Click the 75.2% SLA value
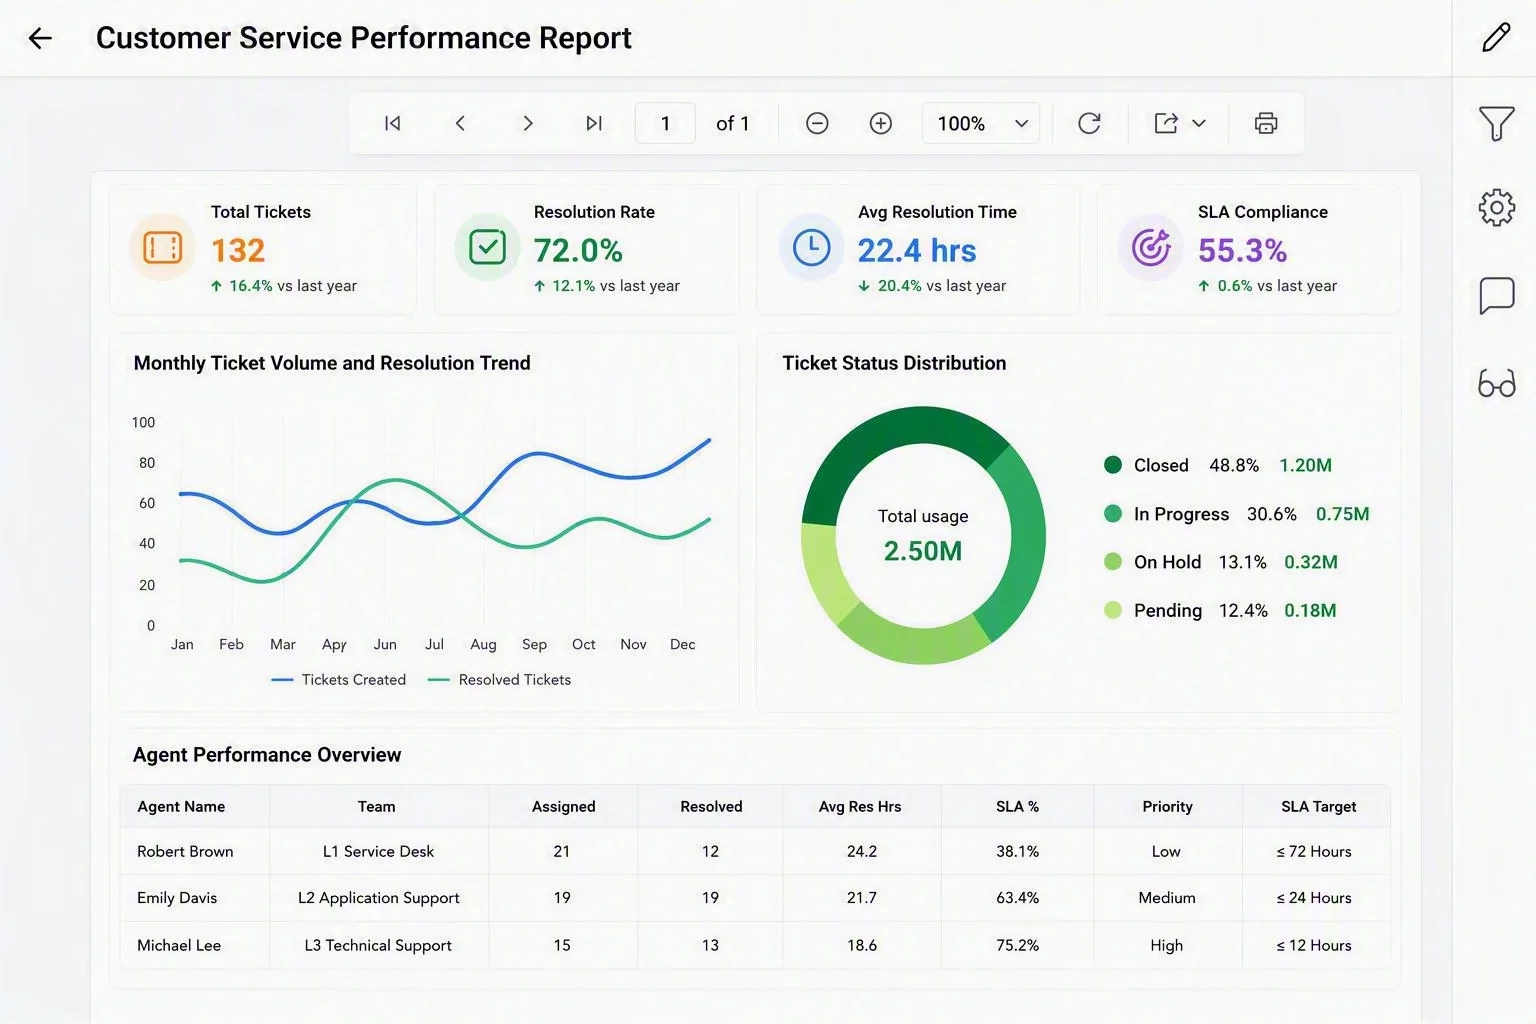The height and width of the screenshot is (1024, 1536). click(1017, 945)
